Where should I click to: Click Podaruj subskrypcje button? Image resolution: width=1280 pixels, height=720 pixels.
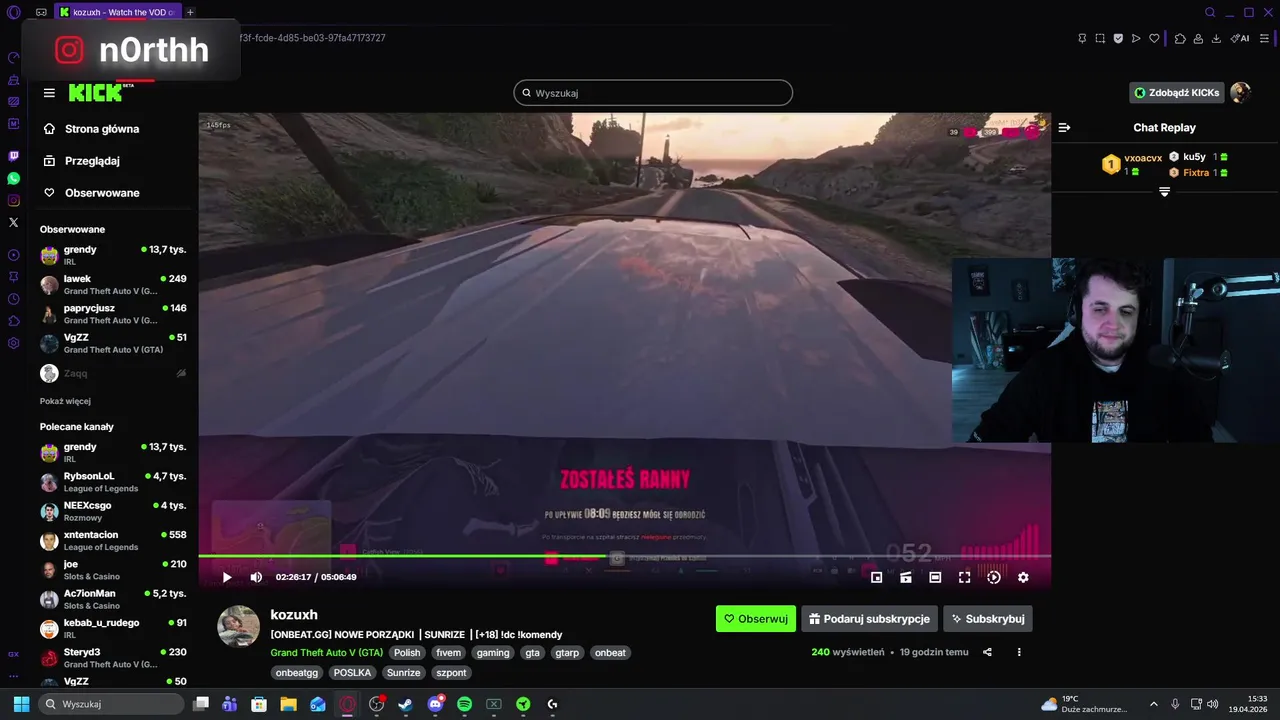pos(869,619)
